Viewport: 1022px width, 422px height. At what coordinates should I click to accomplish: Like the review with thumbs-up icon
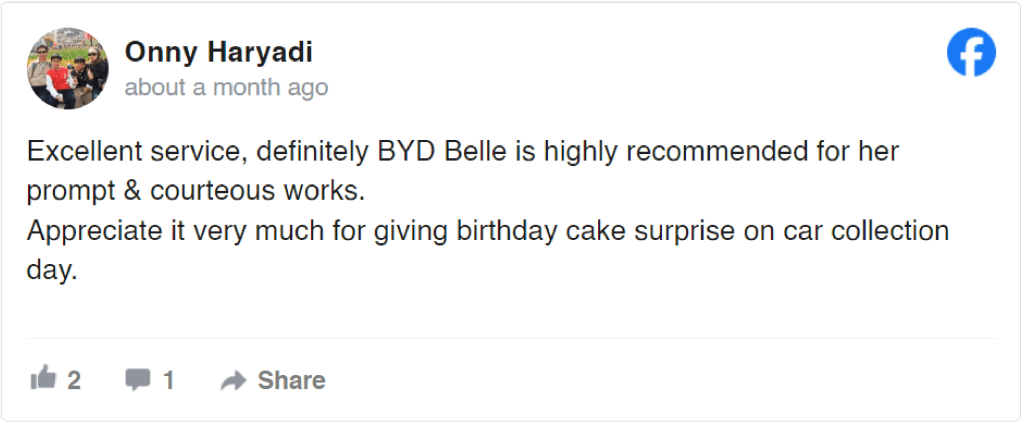[43, 380]
